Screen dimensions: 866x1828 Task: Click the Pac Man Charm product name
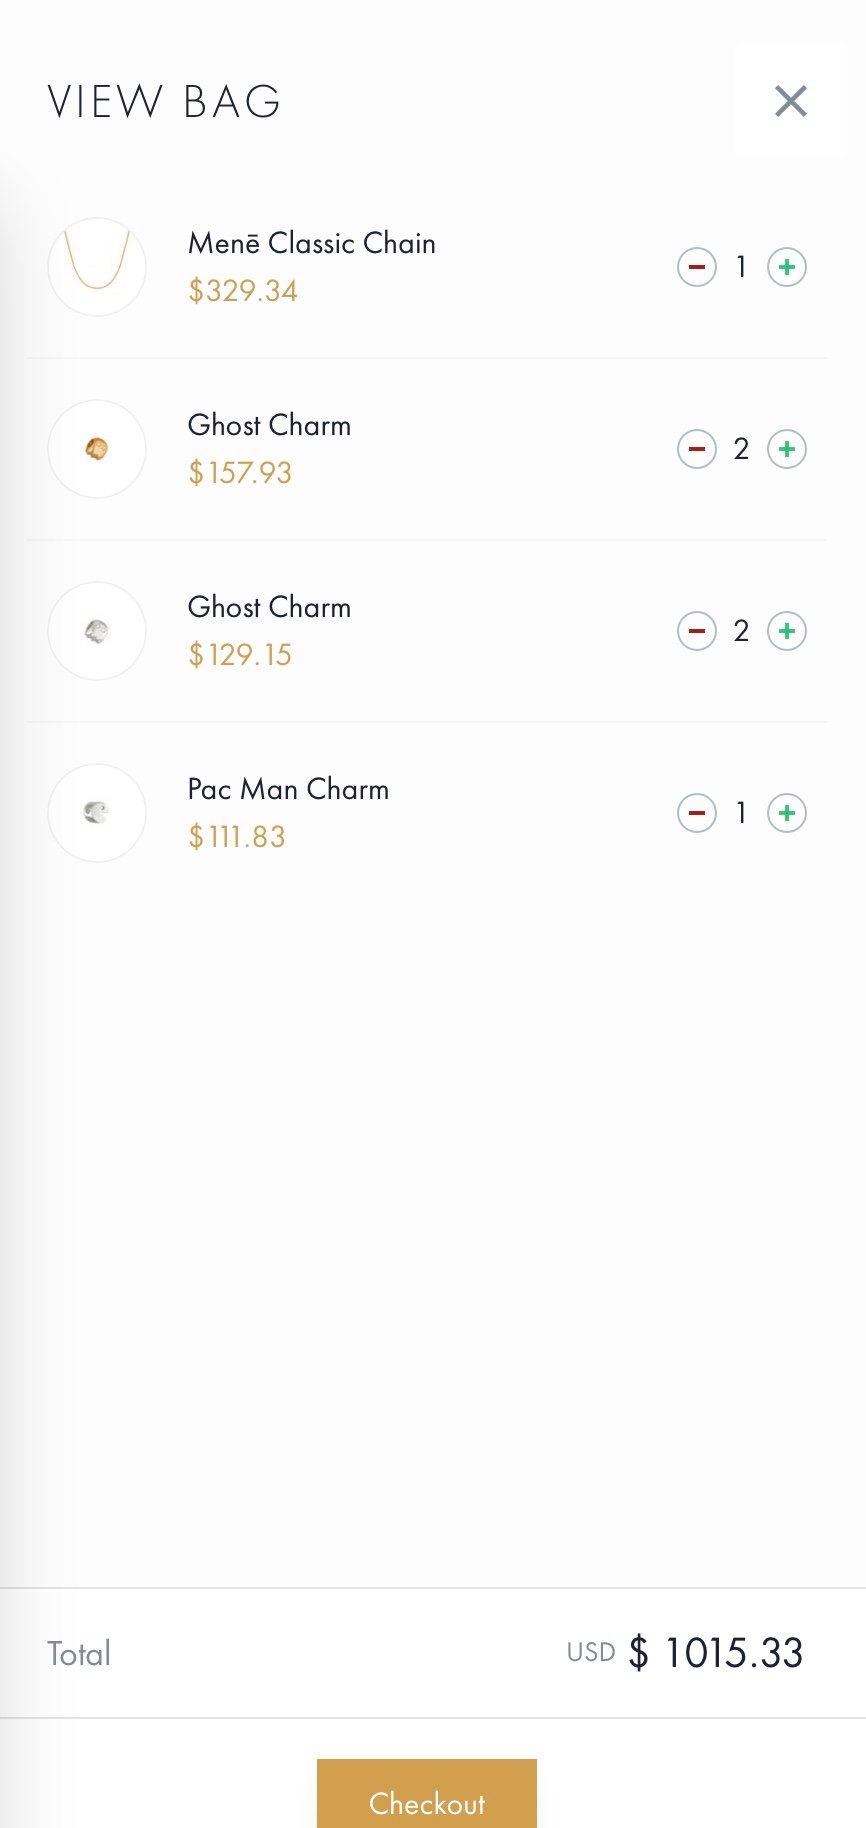pyautogui.click(x=288, y=789)
